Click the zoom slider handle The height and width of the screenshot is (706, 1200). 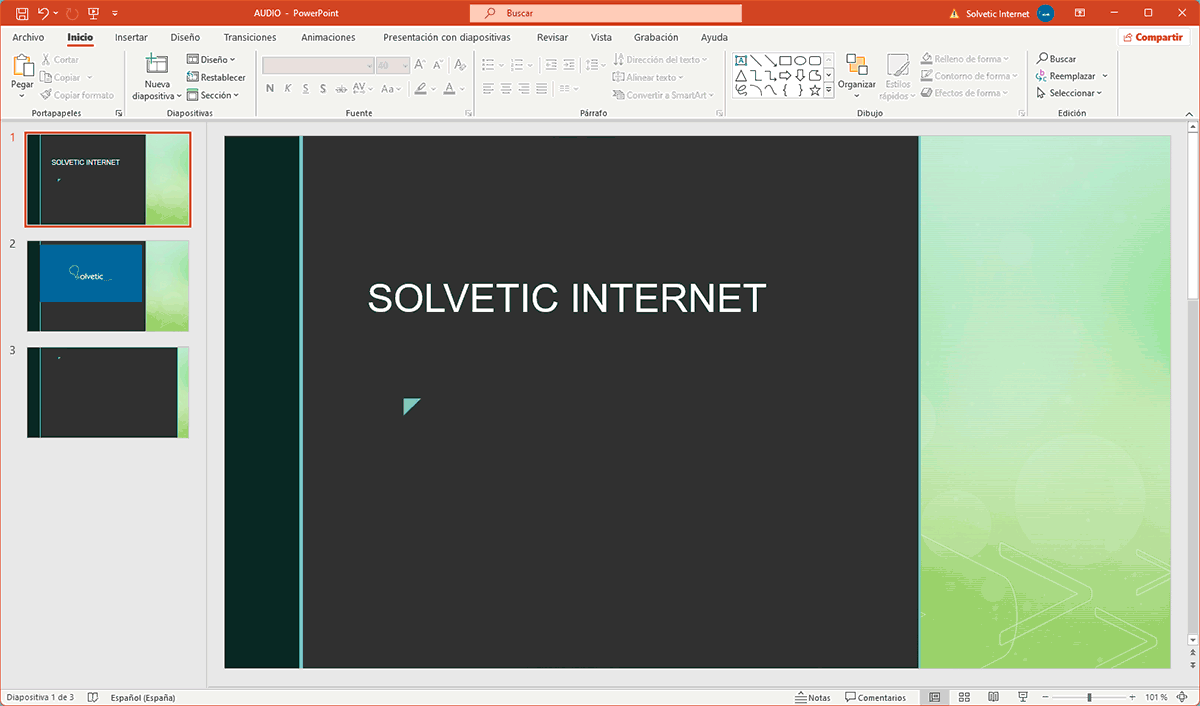tap(1088, 697)
